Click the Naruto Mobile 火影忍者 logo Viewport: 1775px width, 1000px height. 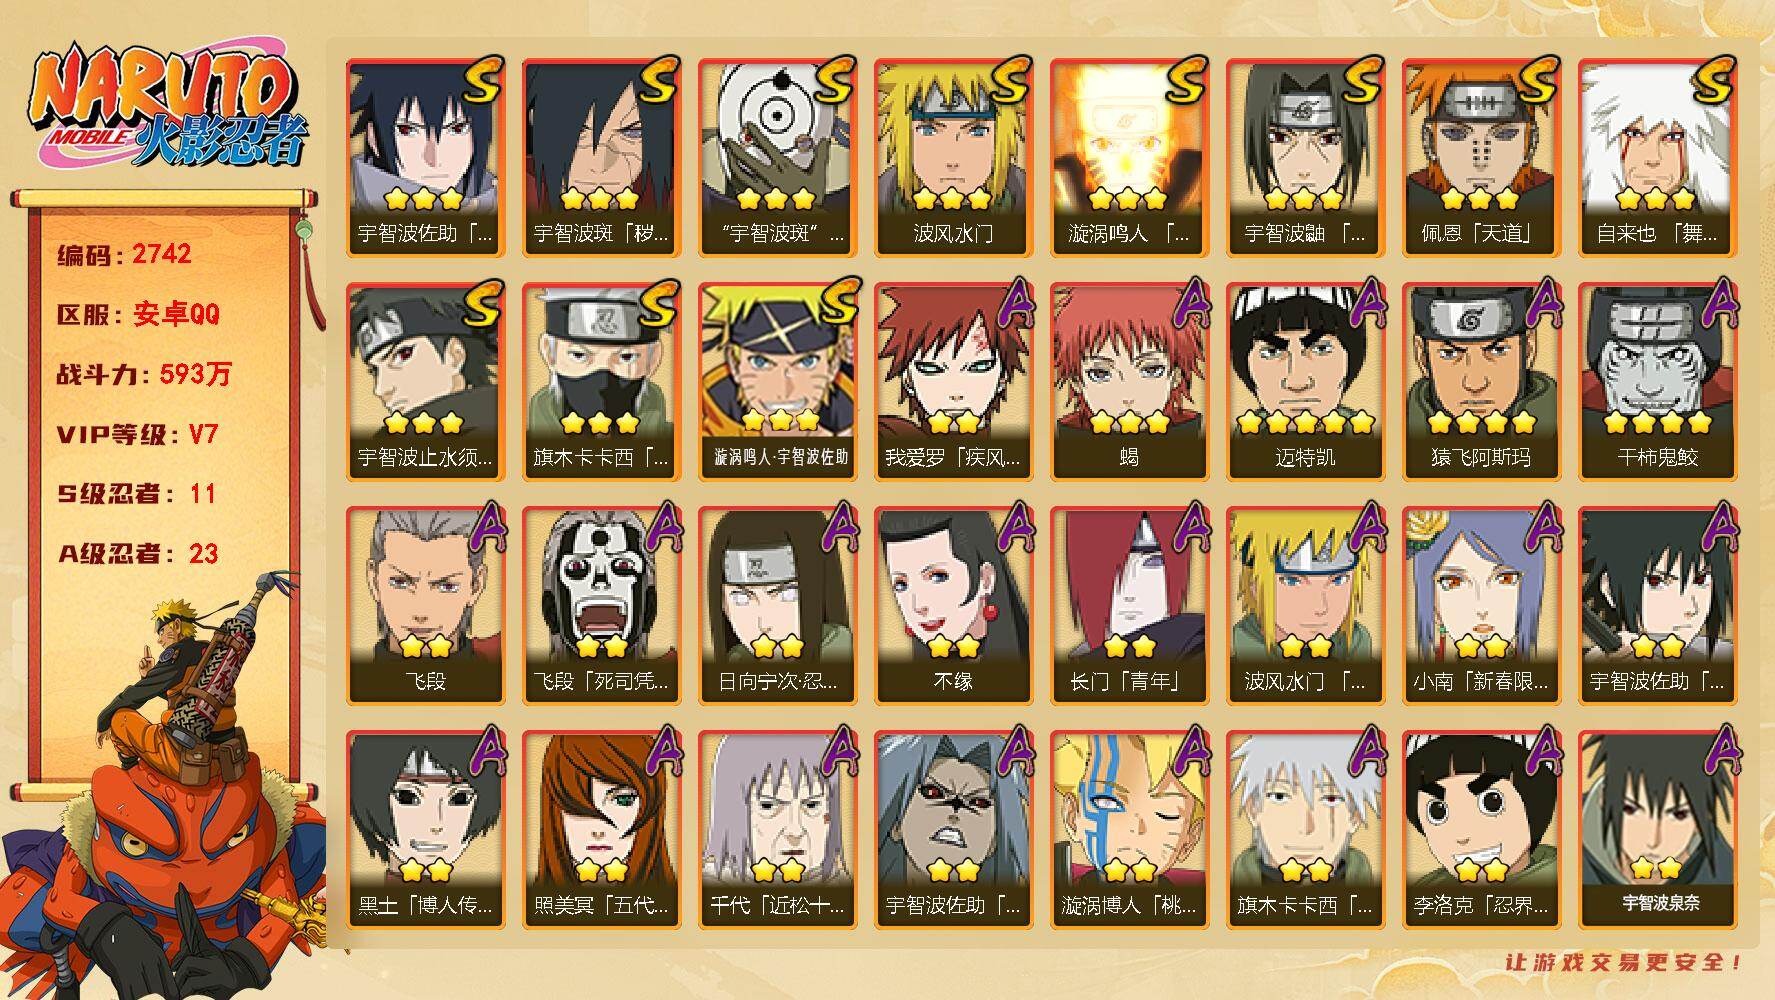(x=168, y=108)
